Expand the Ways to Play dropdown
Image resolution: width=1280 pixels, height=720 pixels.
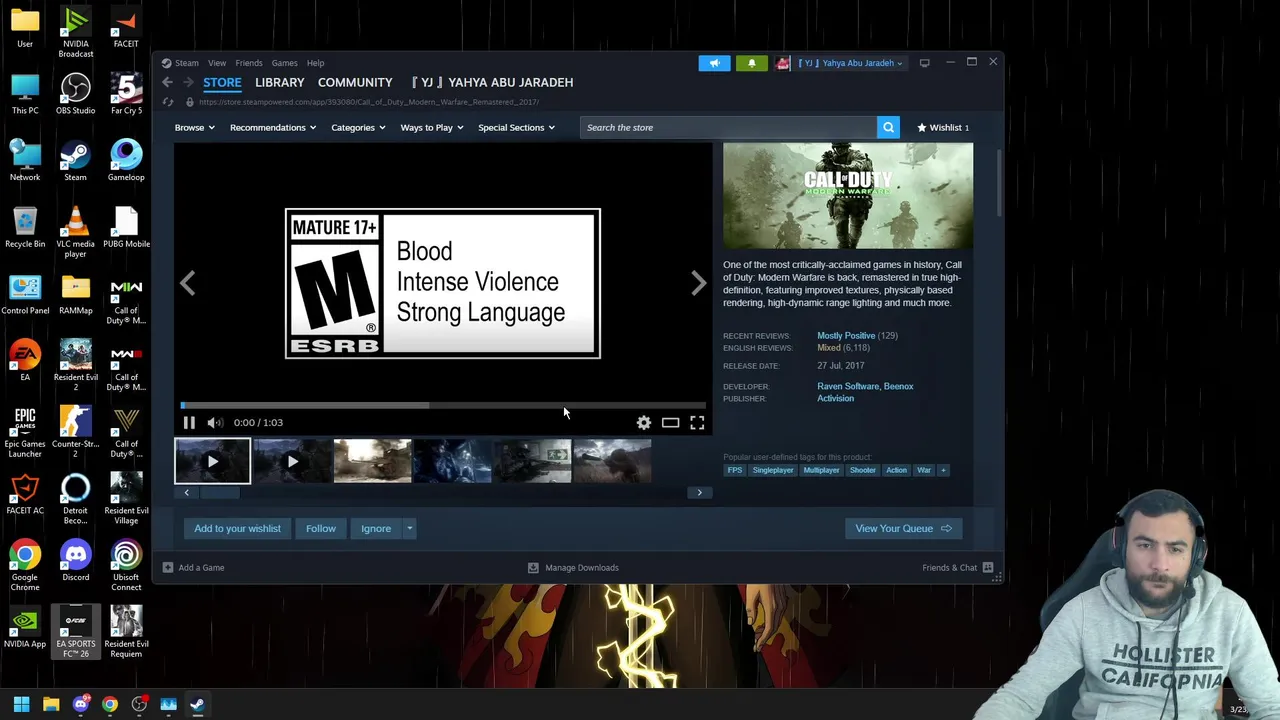(x=431, y=127)
